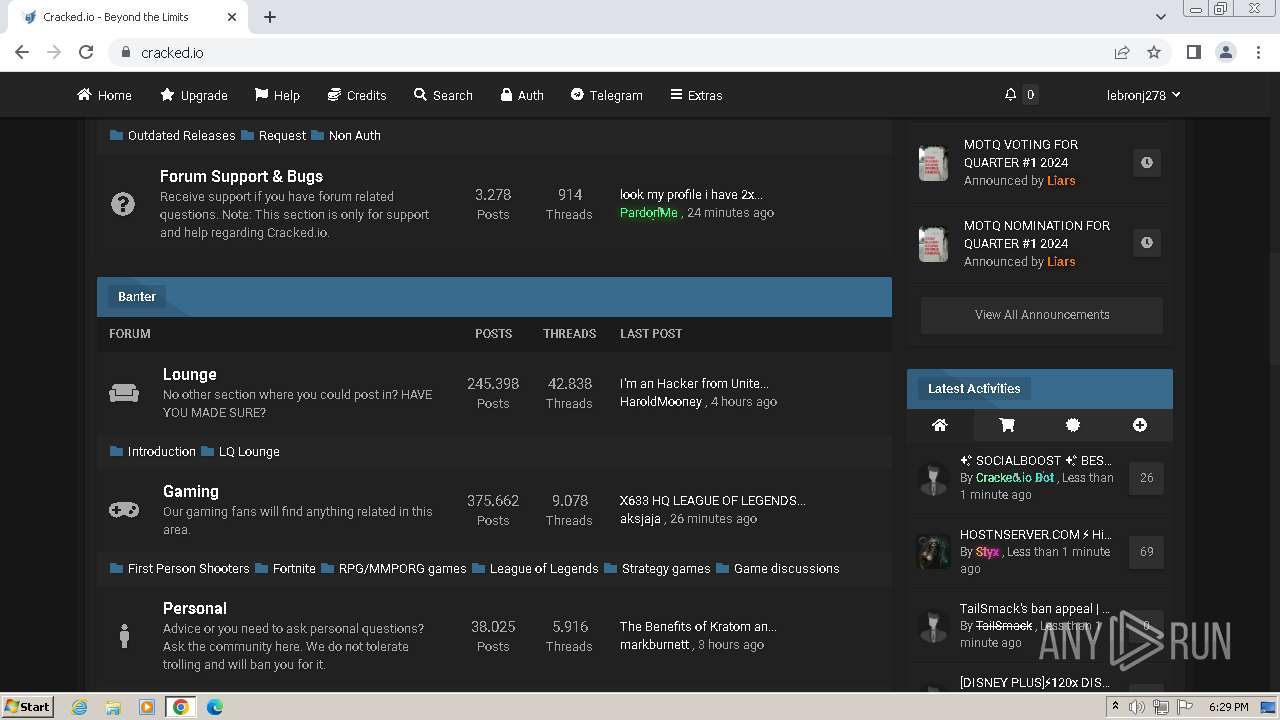The width and height of the screenshot is (1280, 720).
Task: View aksjaja's profile
Action: pos(640,518)
